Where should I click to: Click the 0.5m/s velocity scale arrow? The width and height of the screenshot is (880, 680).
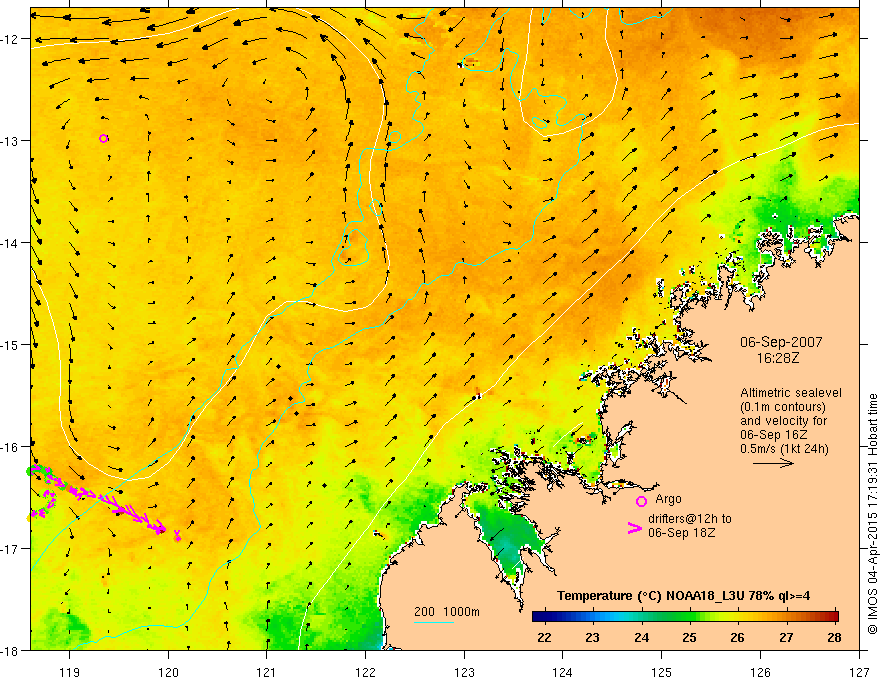[773, 463]
